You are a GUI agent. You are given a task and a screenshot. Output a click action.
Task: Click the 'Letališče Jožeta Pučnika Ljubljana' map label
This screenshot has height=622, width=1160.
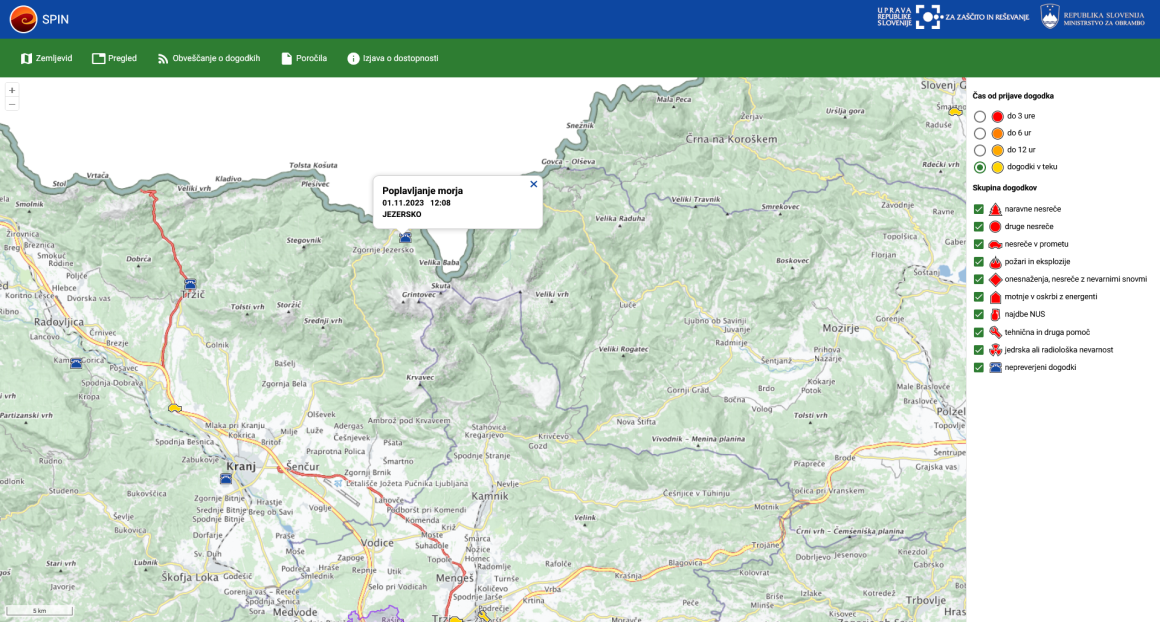click(x=407, y=484)
